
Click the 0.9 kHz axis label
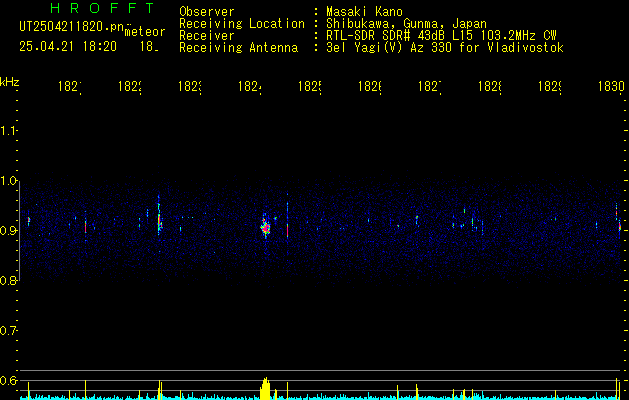8,230
